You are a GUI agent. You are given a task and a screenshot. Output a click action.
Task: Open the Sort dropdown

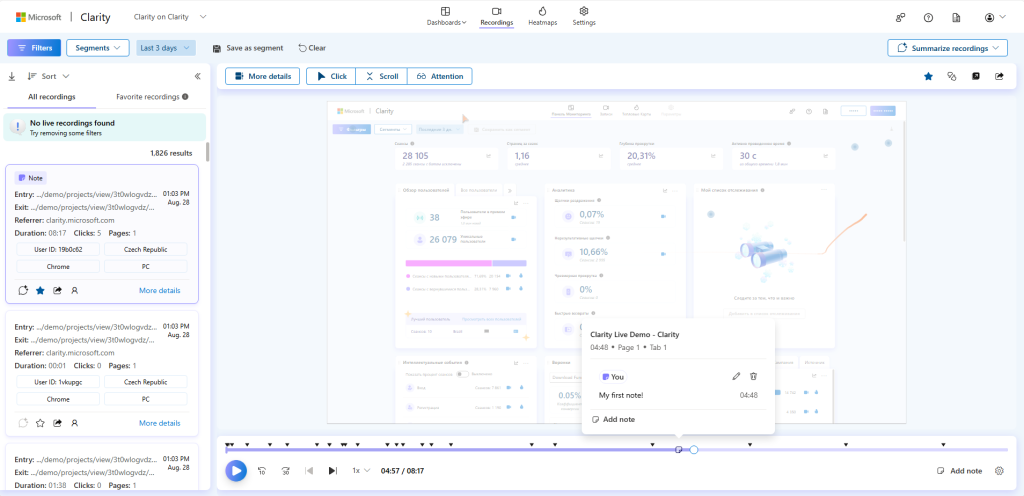48,76
